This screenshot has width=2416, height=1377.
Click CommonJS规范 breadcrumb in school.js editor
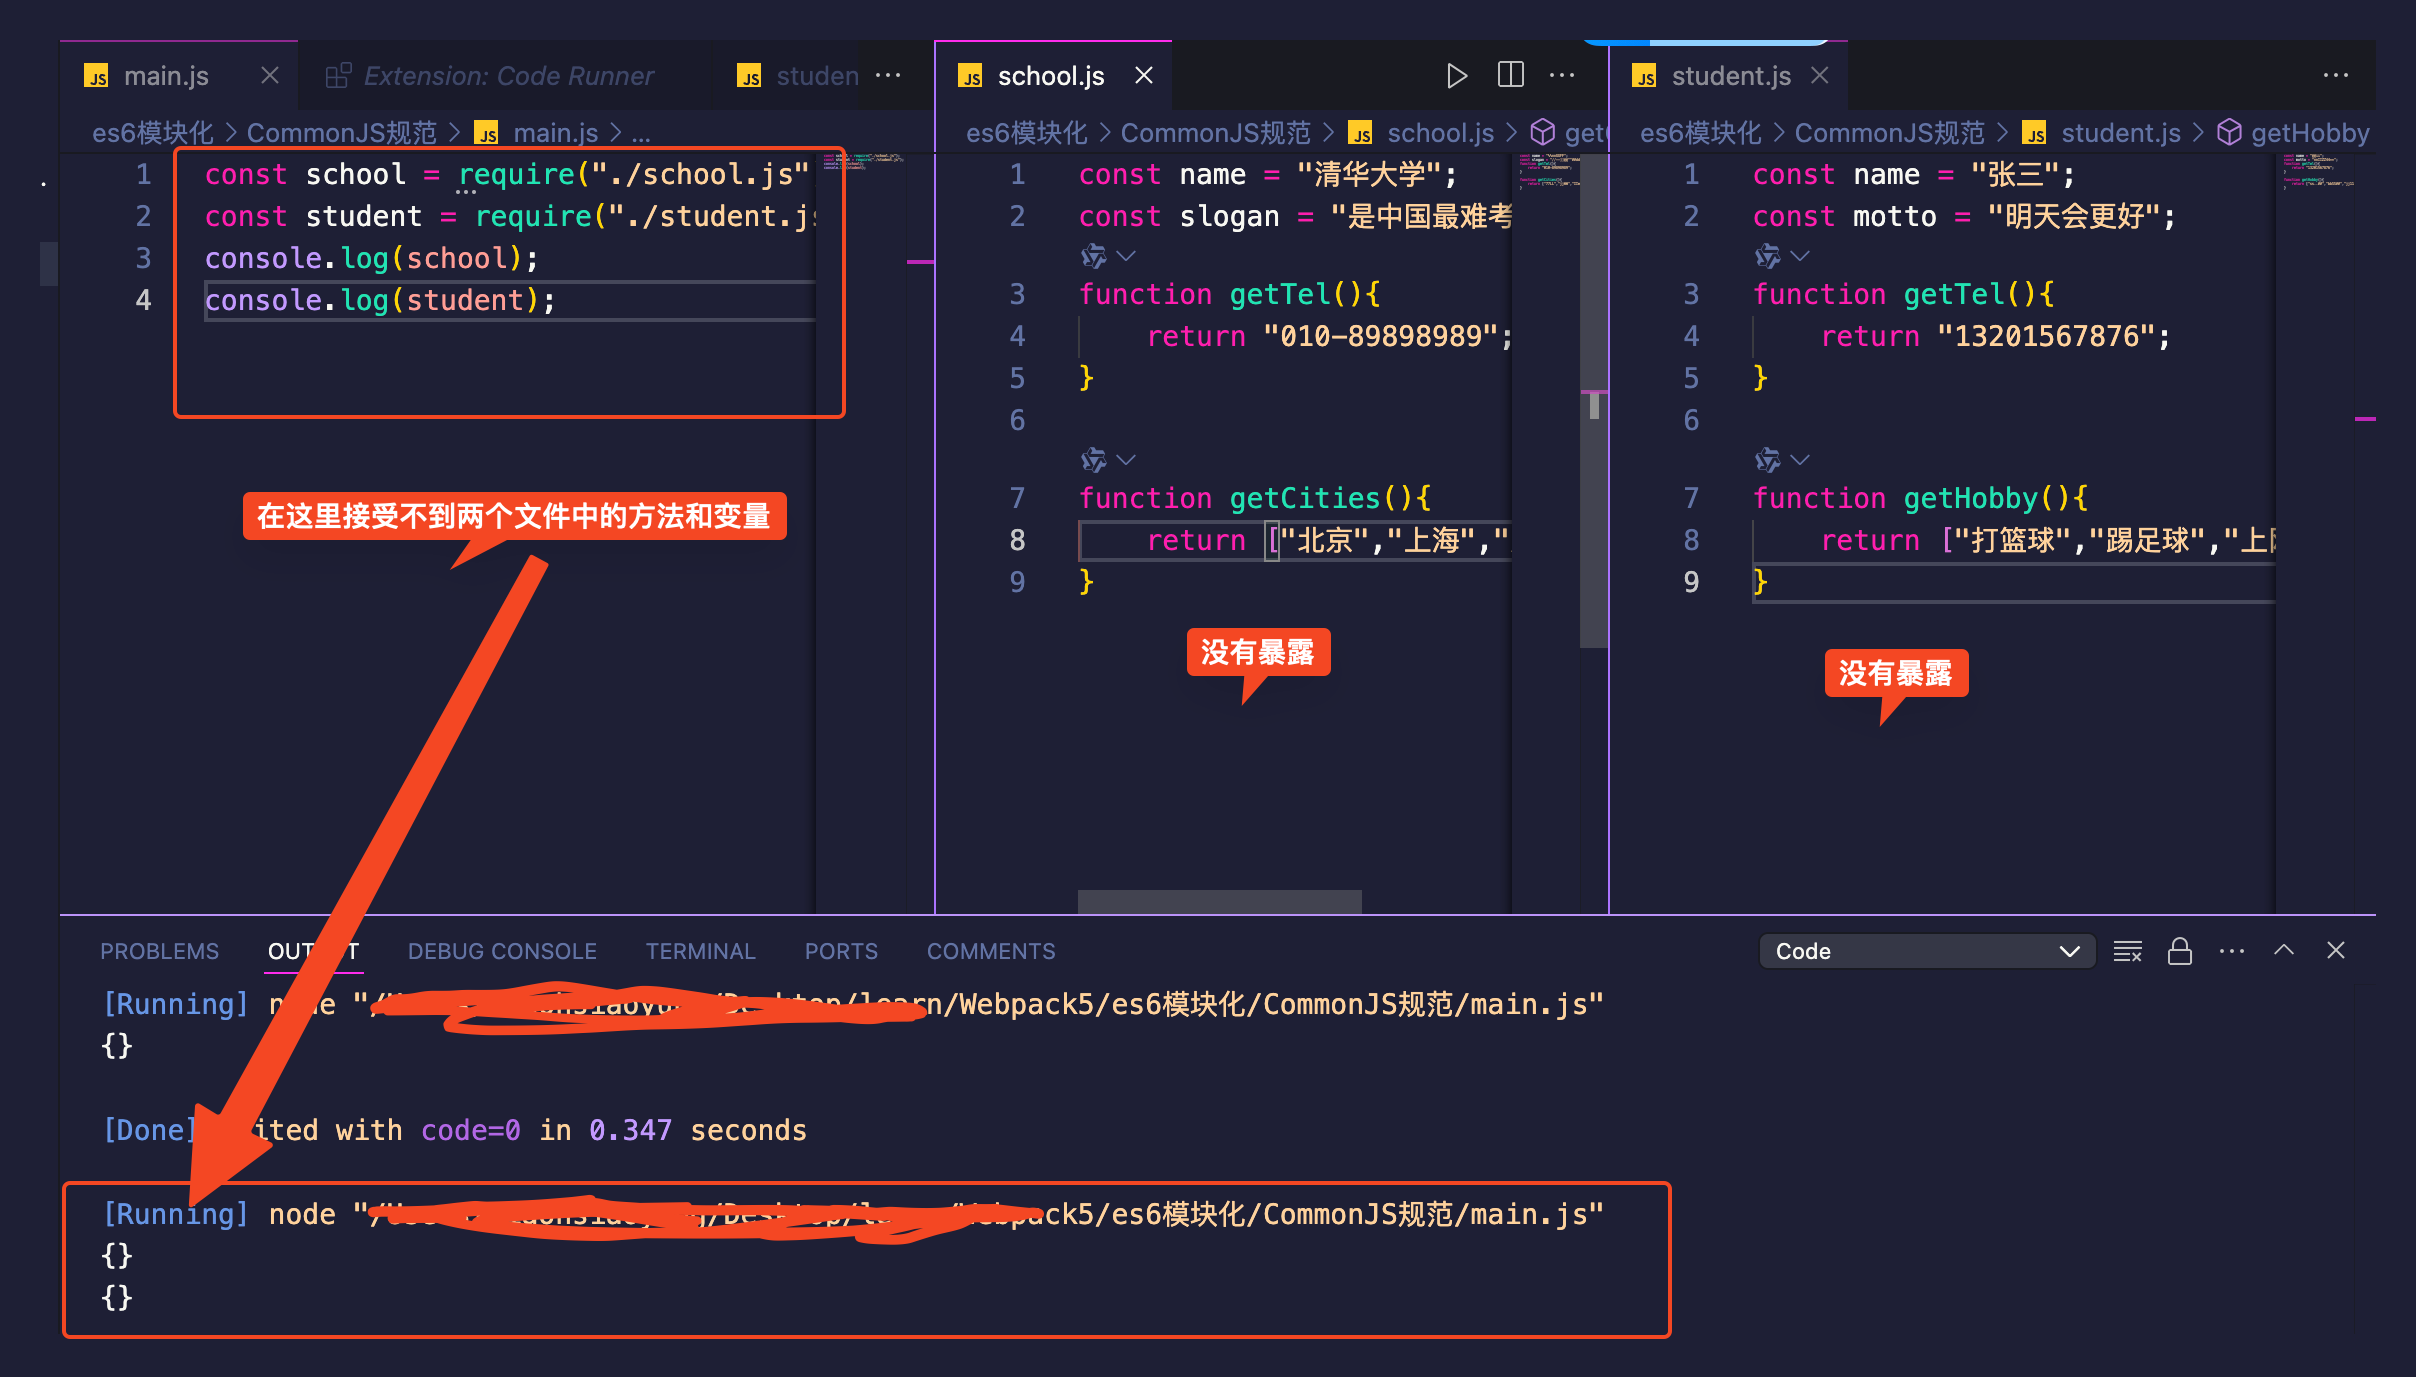pos(1215,133)
